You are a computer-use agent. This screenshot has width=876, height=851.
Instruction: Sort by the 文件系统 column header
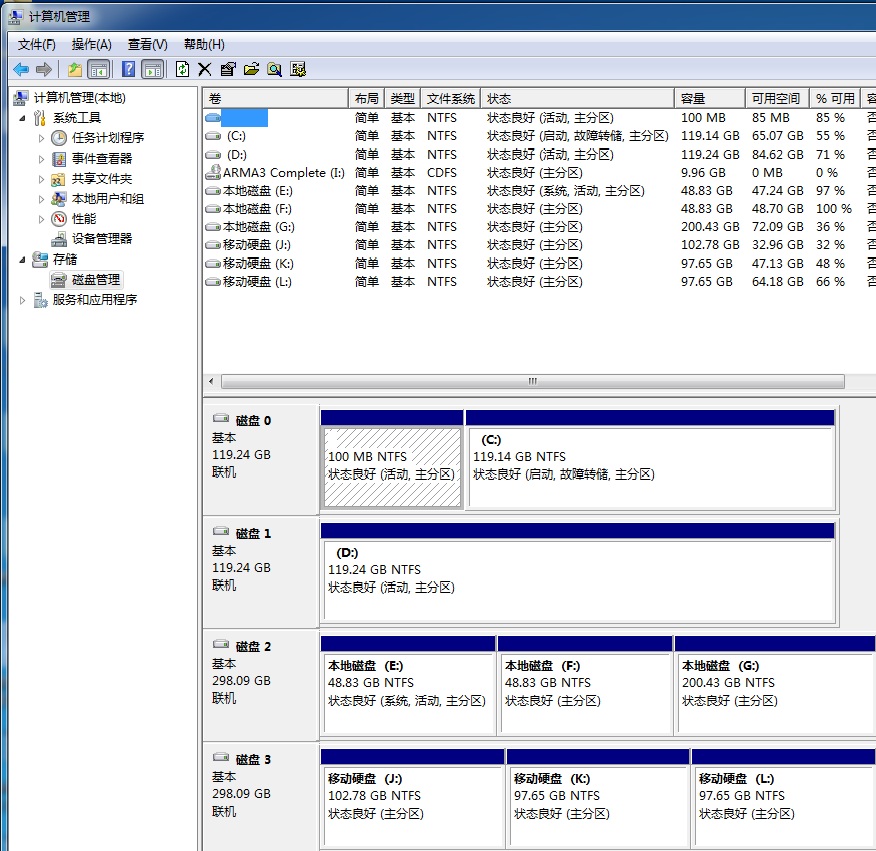point(451,98)
